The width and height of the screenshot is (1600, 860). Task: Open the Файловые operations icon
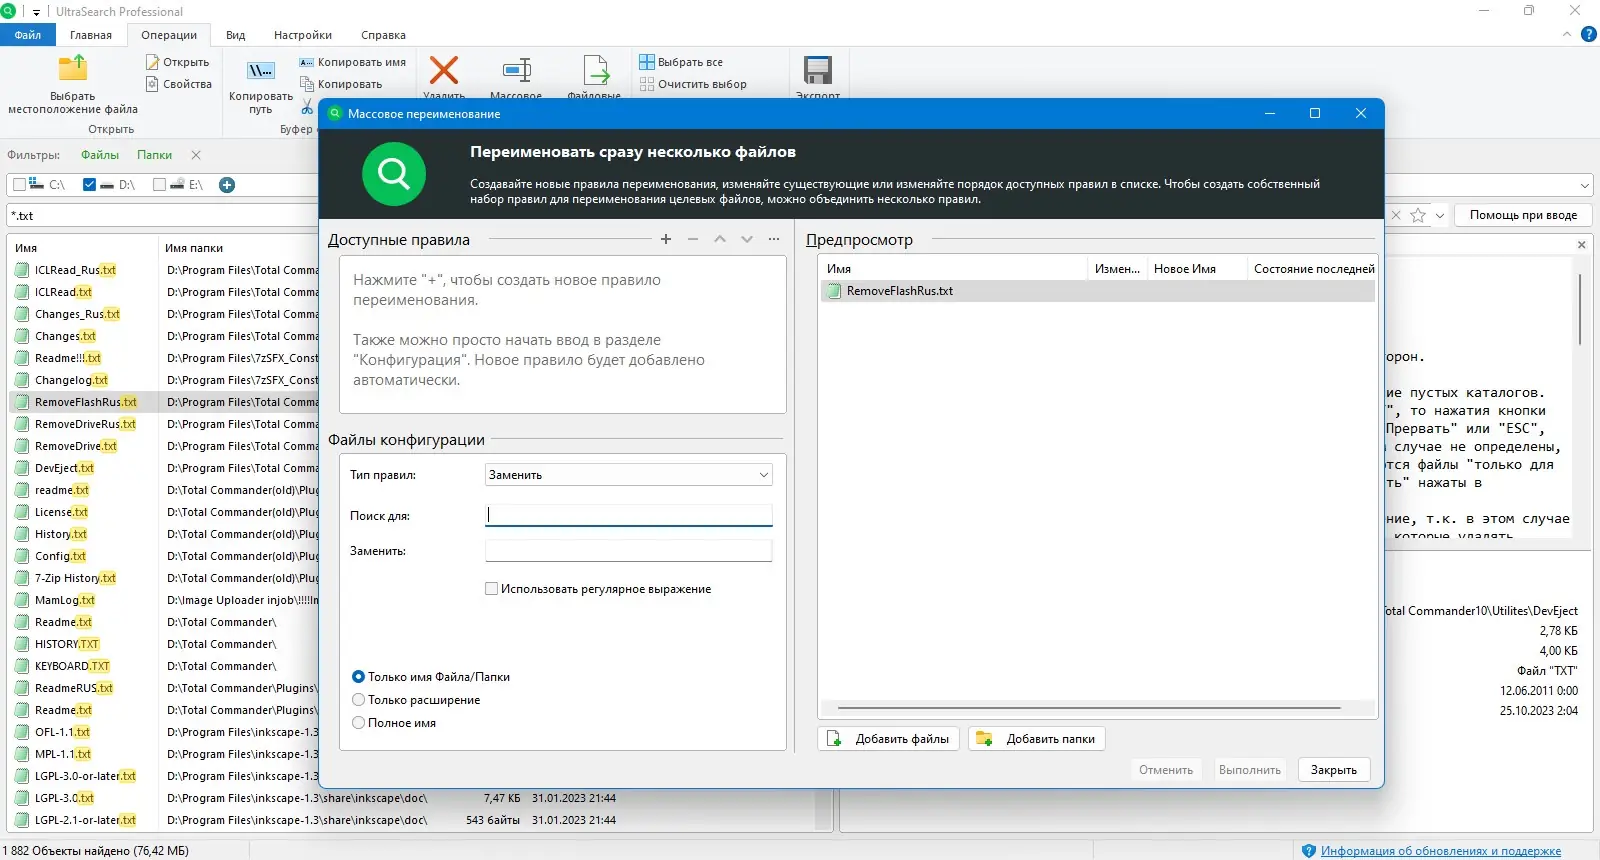pyautogui.click(x=596, y=71)
